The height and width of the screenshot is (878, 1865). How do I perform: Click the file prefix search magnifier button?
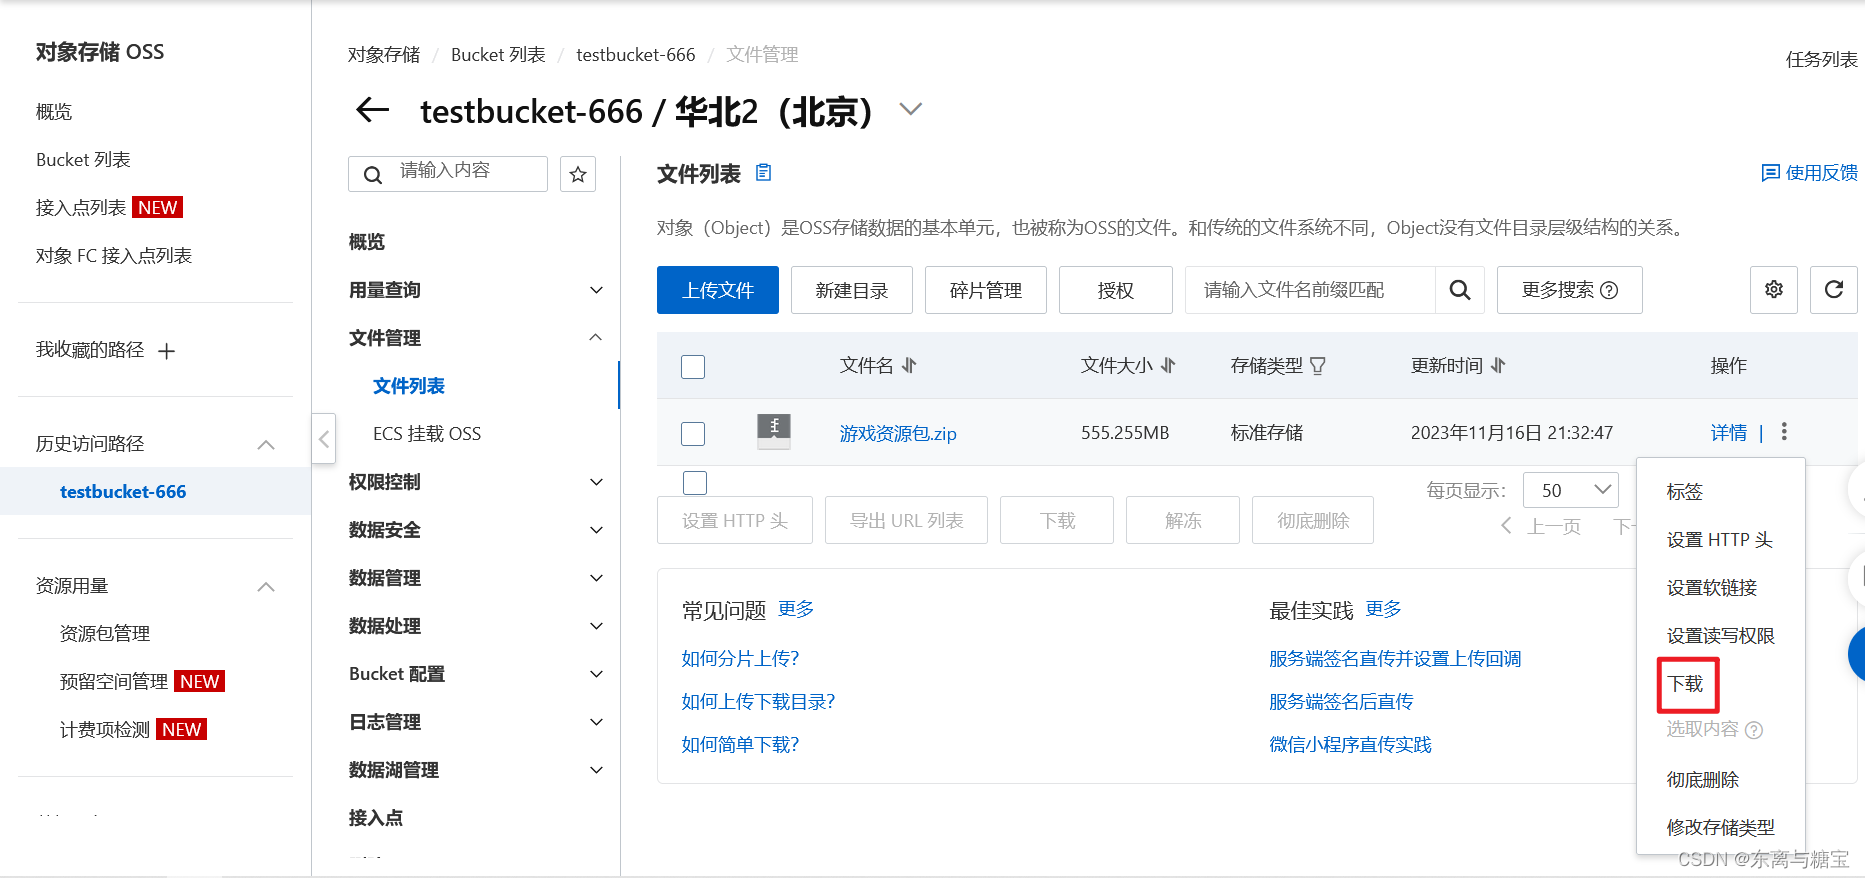1460,290
